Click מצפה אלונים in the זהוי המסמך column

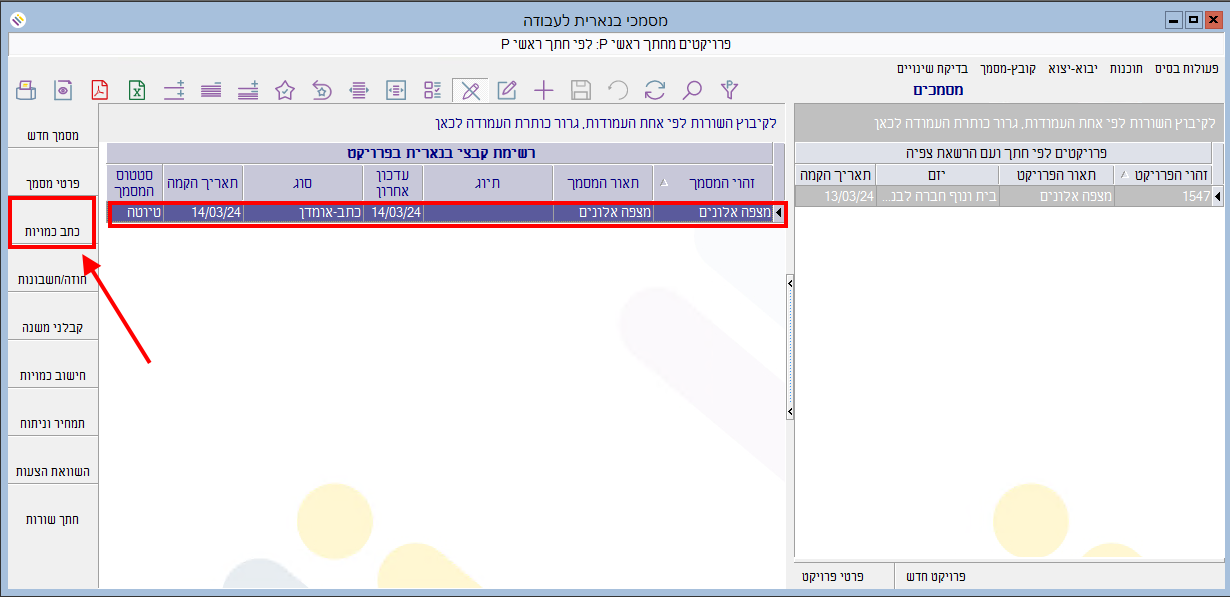tap(713, 213)
